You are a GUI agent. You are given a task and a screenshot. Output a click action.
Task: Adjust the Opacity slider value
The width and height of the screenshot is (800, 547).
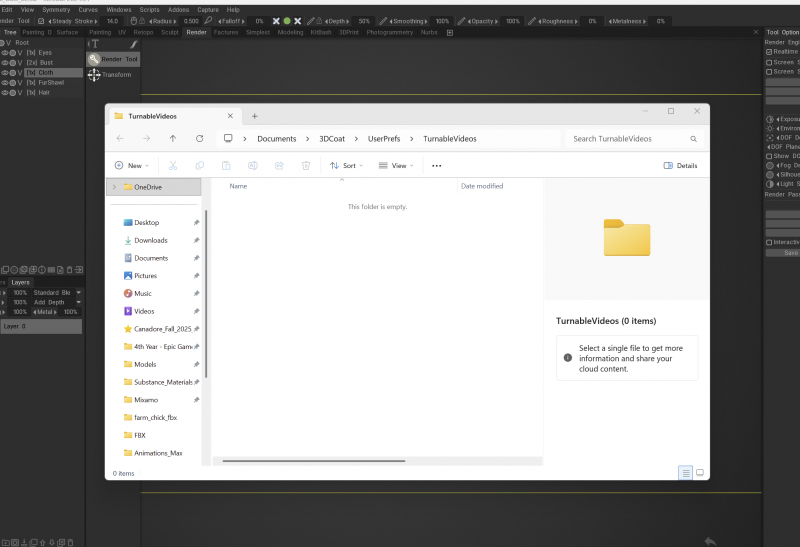point(513,21)
